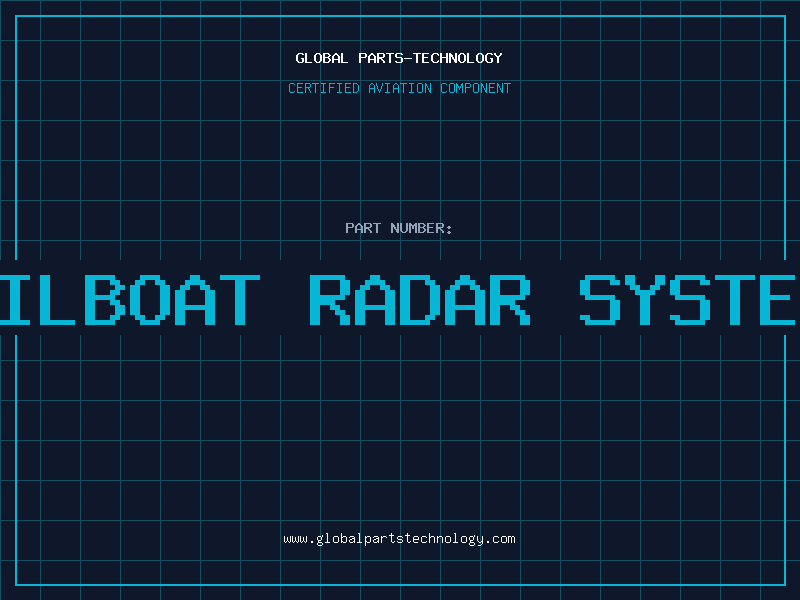Click the word GLOBAL in the header
Viewport: 800px width, 600px height.
point(321,58)
